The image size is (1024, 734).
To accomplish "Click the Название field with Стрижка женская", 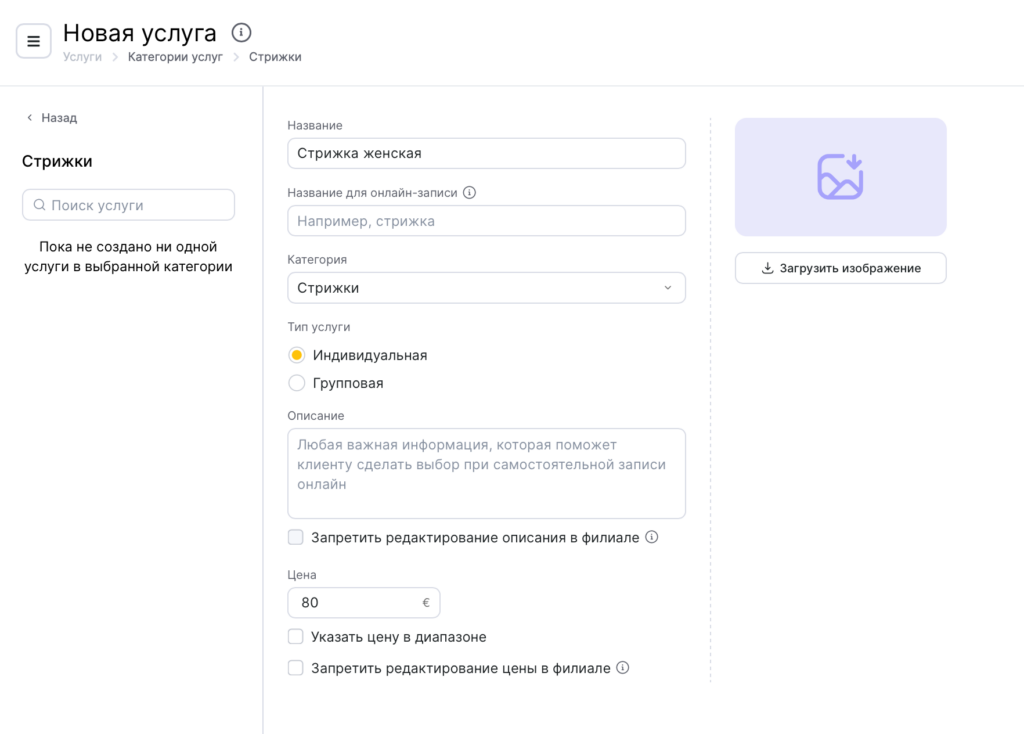I will 486,153.
